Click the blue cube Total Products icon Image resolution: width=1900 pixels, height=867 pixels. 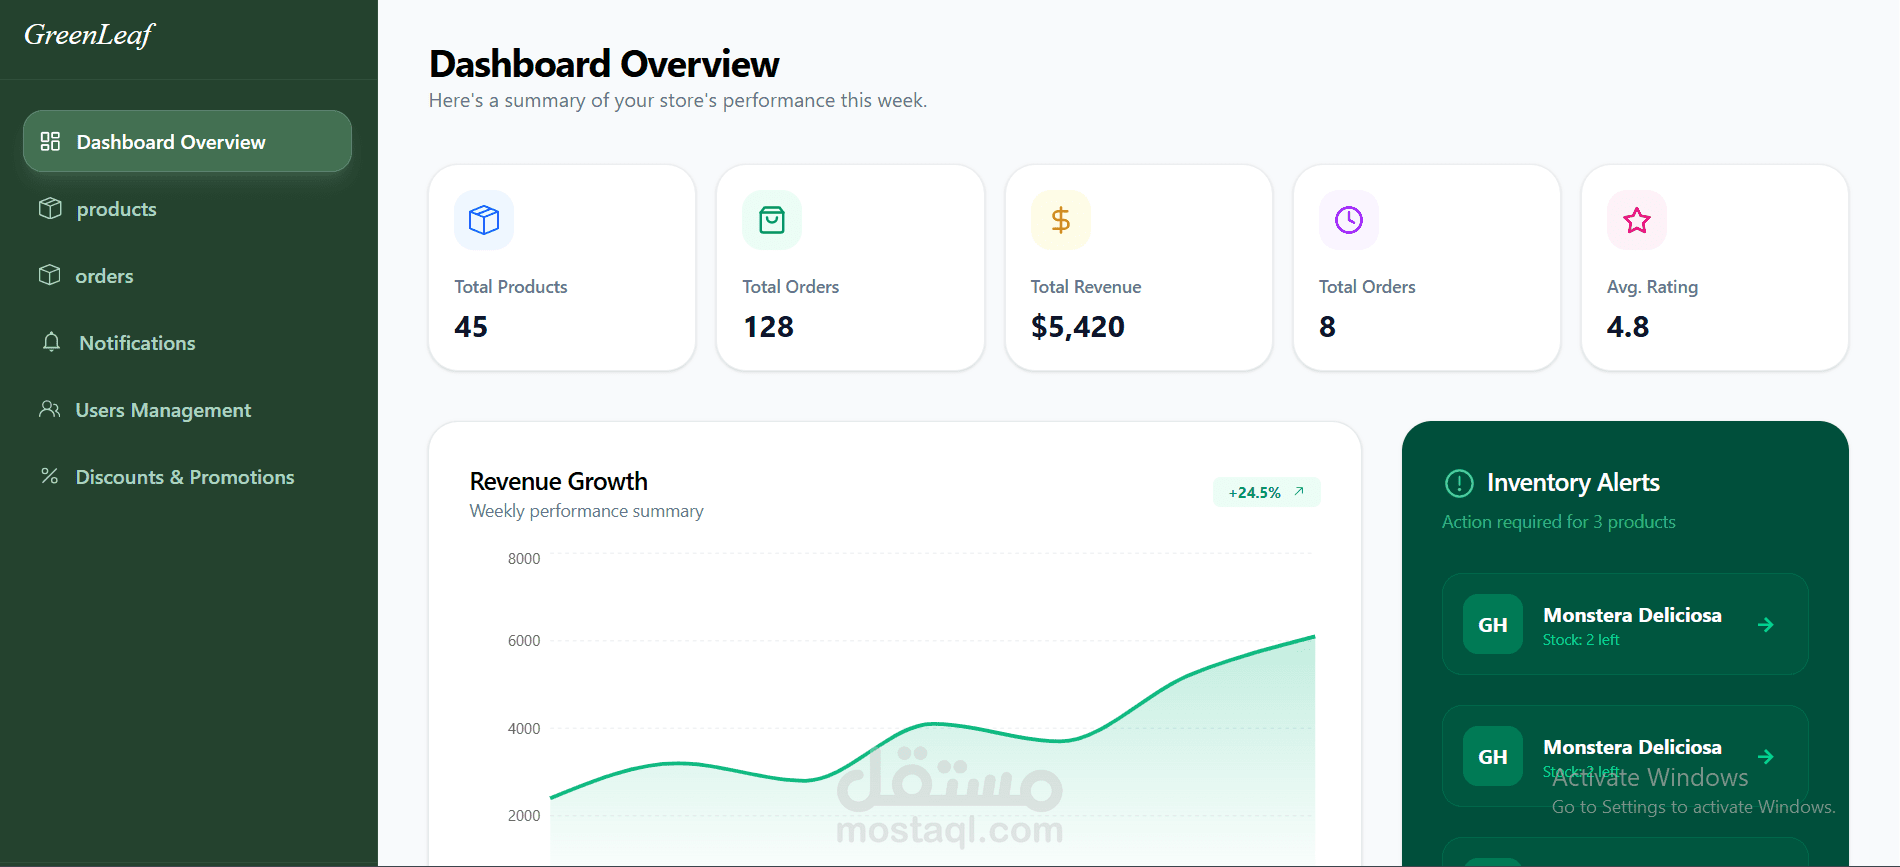point(484,220)
